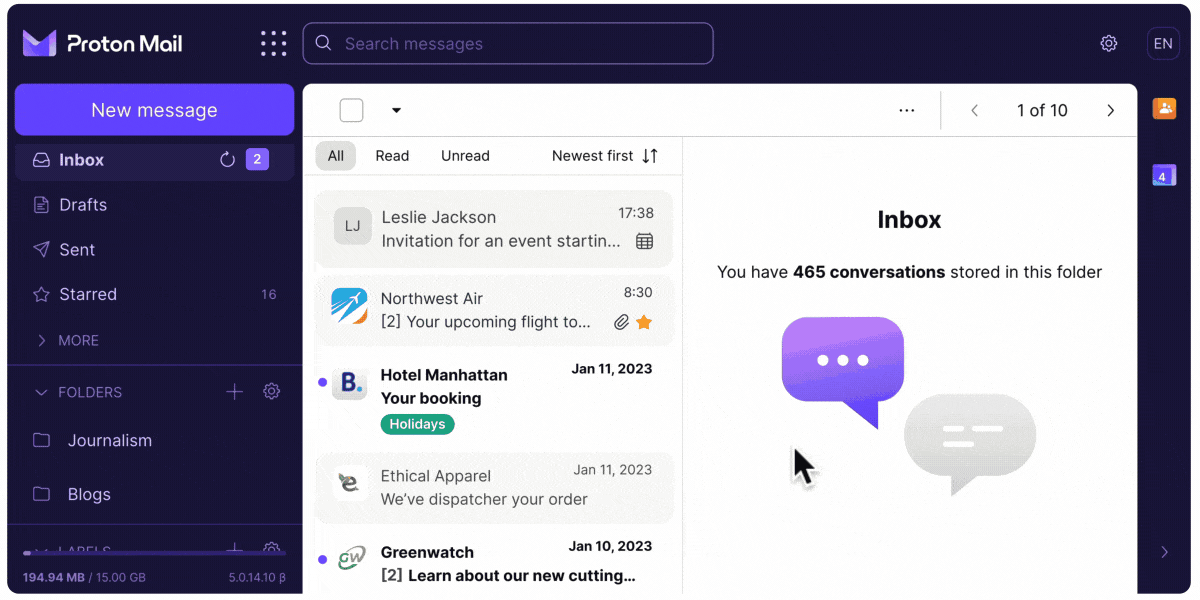1200x600 pixels.
Task: Click the LJ sender avatar
Action: click(352, 227)
